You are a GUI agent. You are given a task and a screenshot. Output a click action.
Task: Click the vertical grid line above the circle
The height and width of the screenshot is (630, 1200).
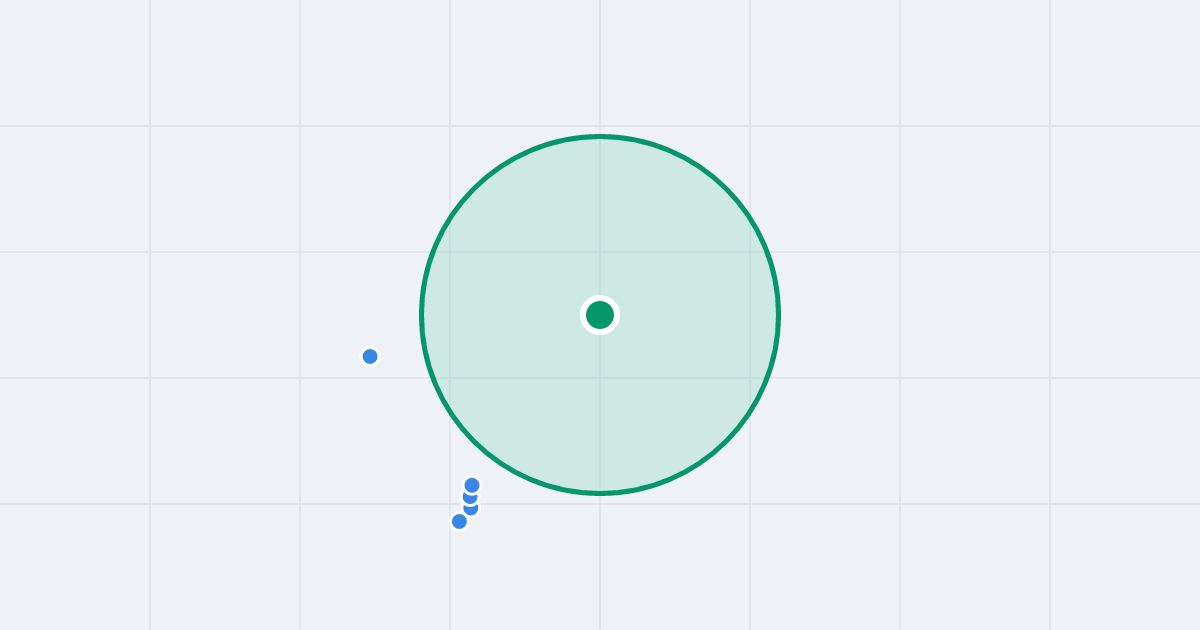click(600, 65)
